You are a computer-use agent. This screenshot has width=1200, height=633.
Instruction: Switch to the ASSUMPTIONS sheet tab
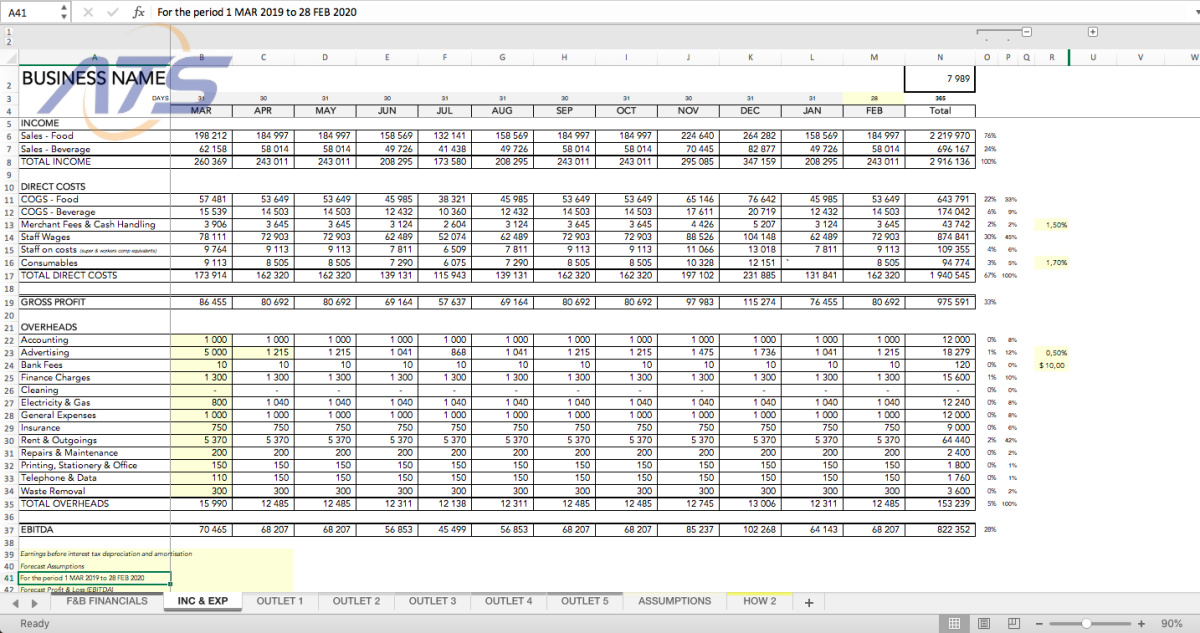[675, 601]
